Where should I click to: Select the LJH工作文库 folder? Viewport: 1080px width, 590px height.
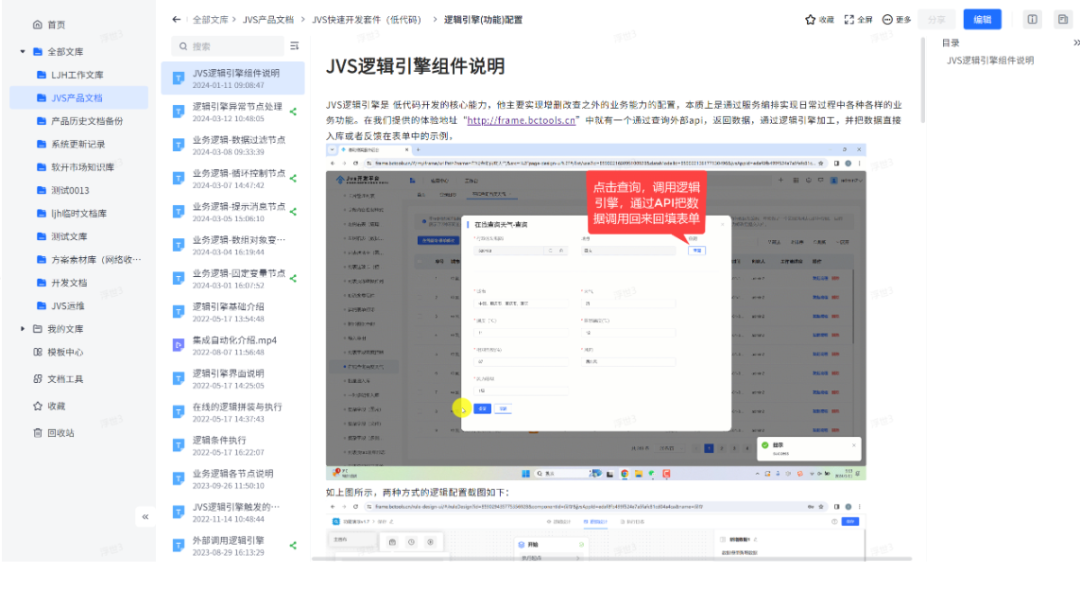point(77,75)
